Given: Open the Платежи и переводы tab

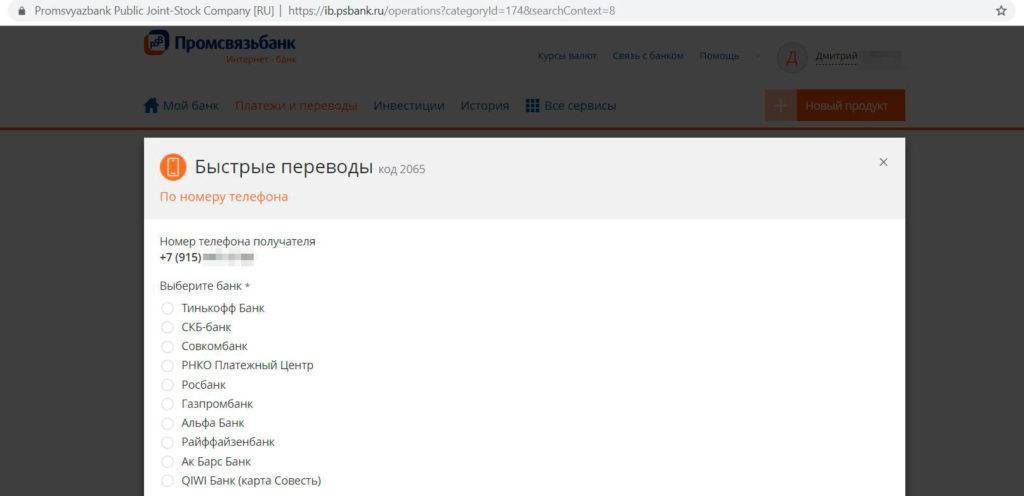Looking at the screenshot, I should click(x=296, y=106).
